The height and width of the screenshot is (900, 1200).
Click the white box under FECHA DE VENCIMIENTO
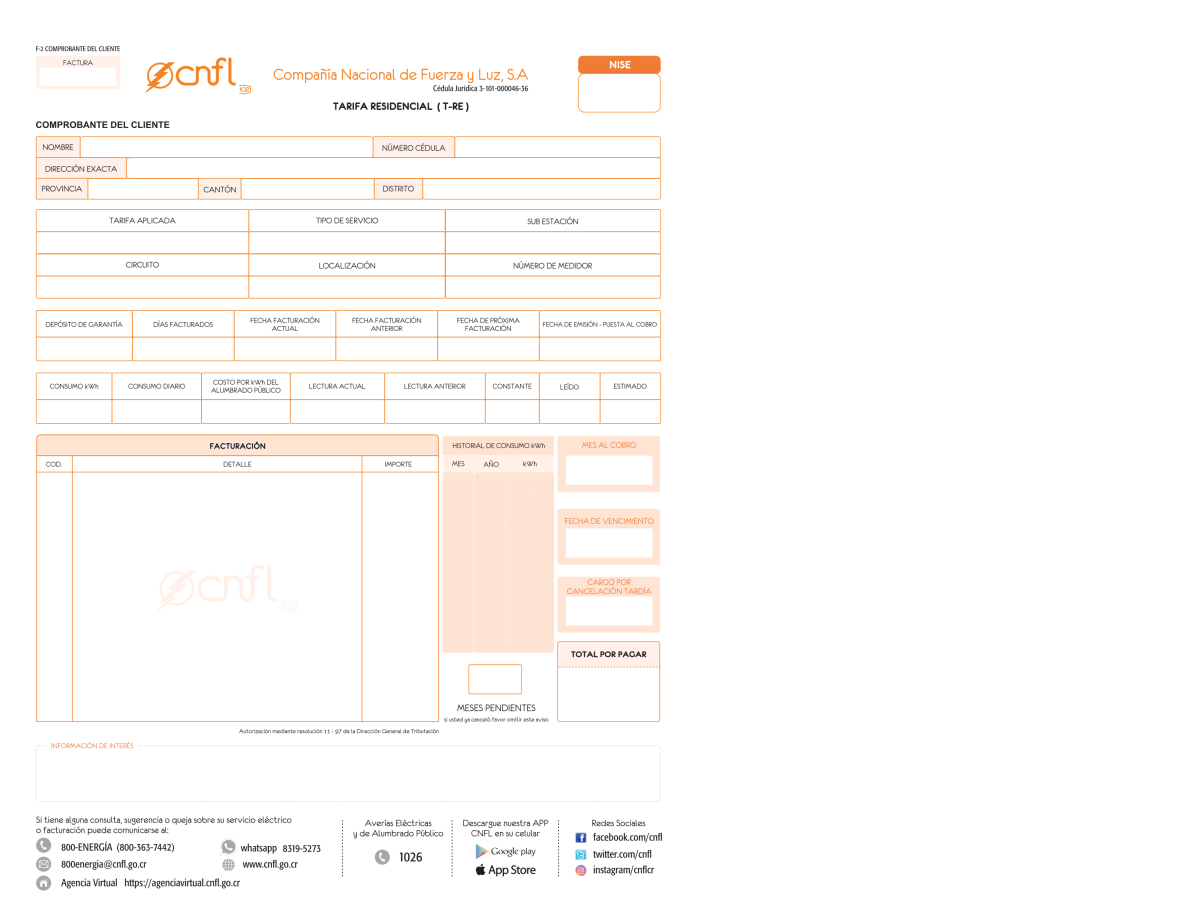coord(609,543)
